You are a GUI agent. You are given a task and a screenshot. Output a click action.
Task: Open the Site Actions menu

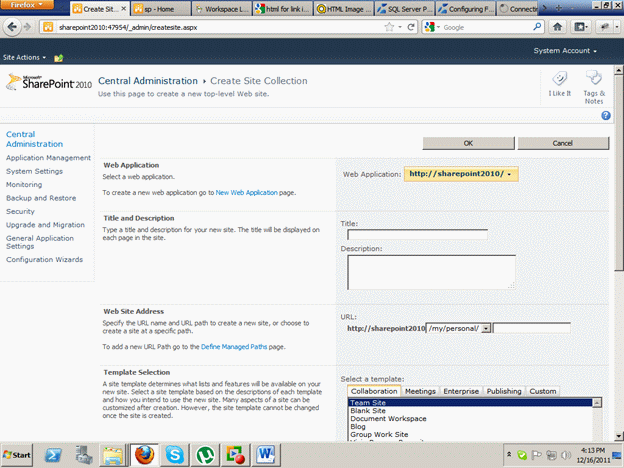point(24,57)
